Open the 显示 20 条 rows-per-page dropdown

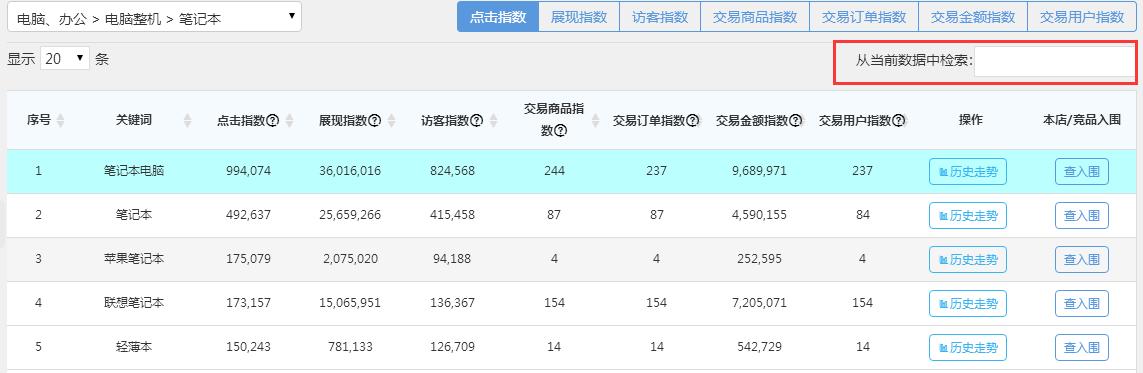(x=65, y=58)
